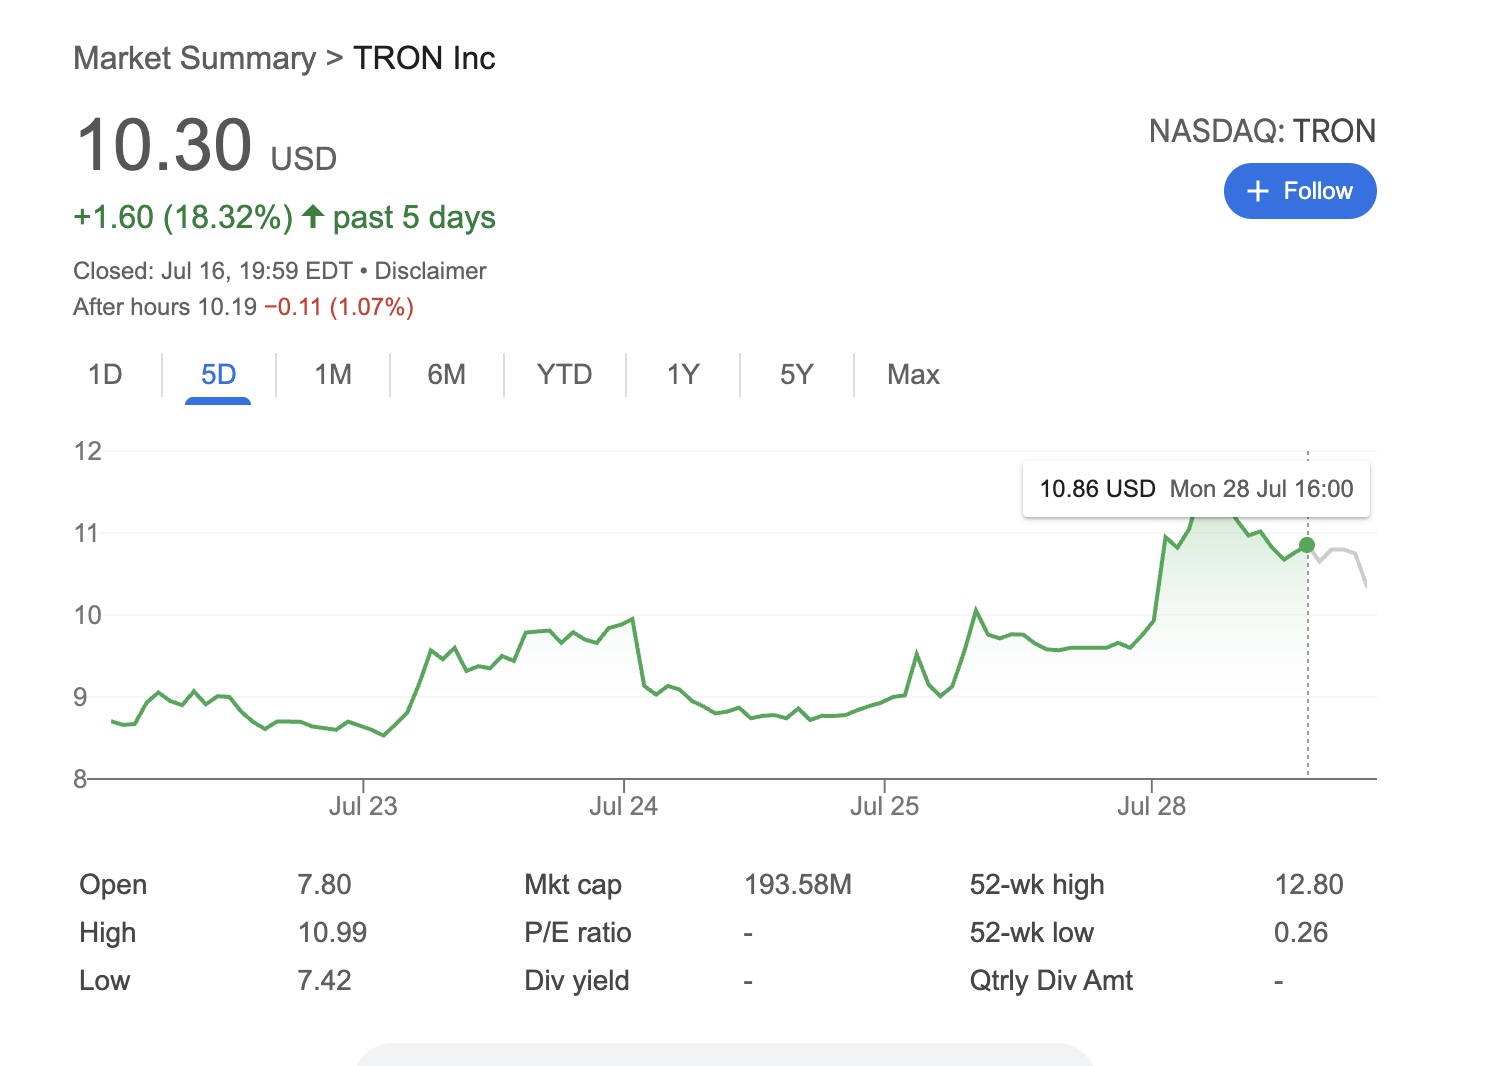
Task: Click the 12 y-axis label
Action: (88, 451)
